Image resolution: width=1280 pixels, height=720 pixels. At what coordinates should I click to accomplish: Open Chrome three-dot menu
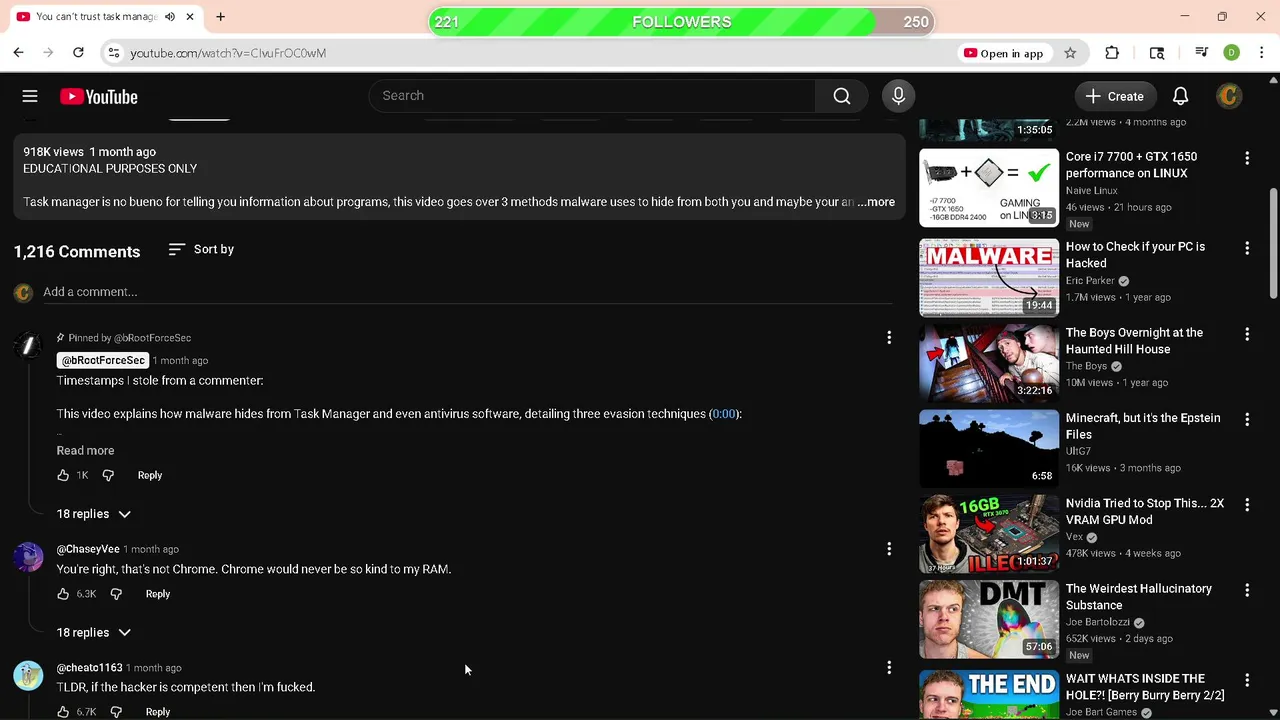coord(1261,53)
